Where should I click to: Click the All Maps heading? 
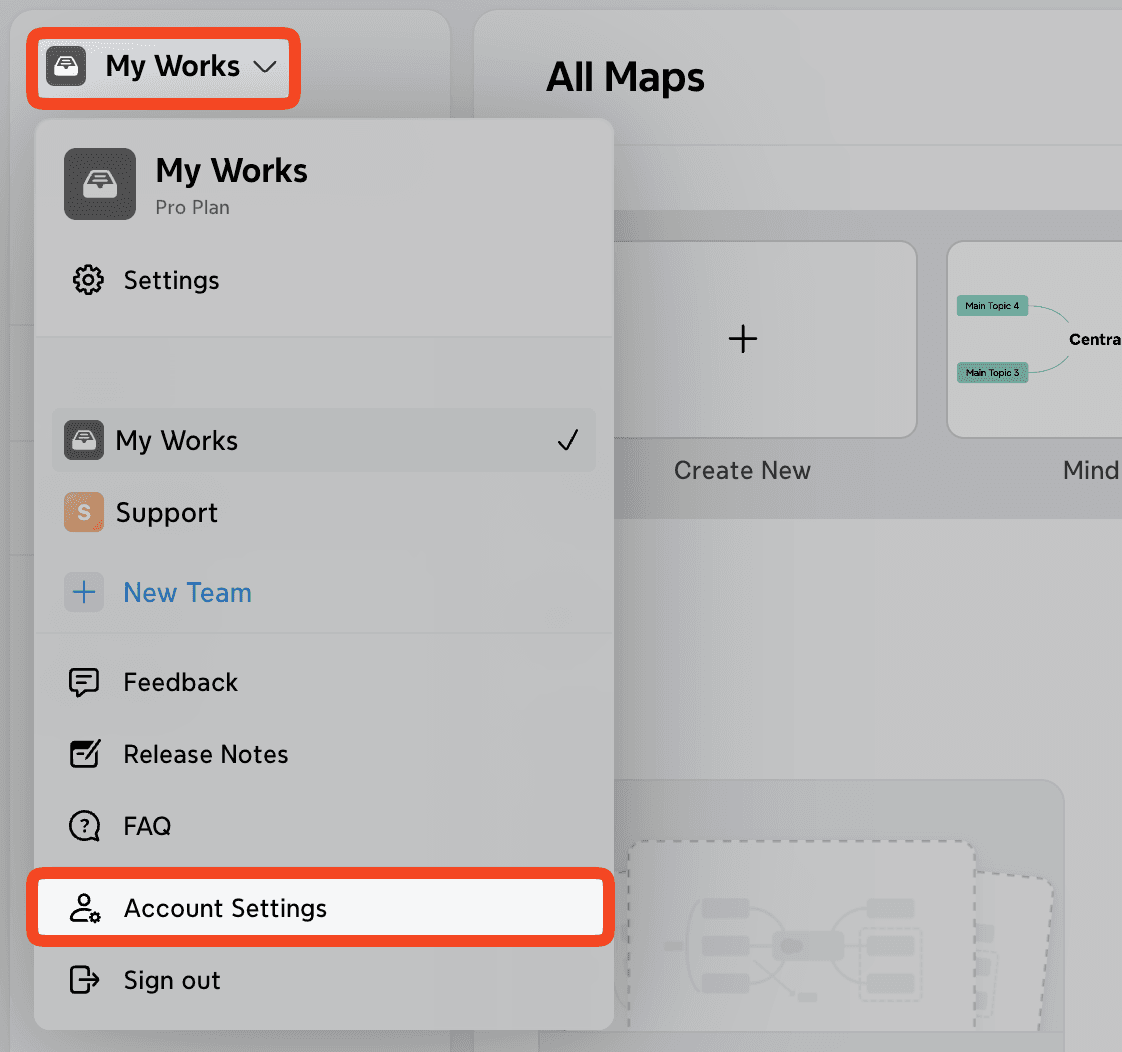tap(625, 77)
